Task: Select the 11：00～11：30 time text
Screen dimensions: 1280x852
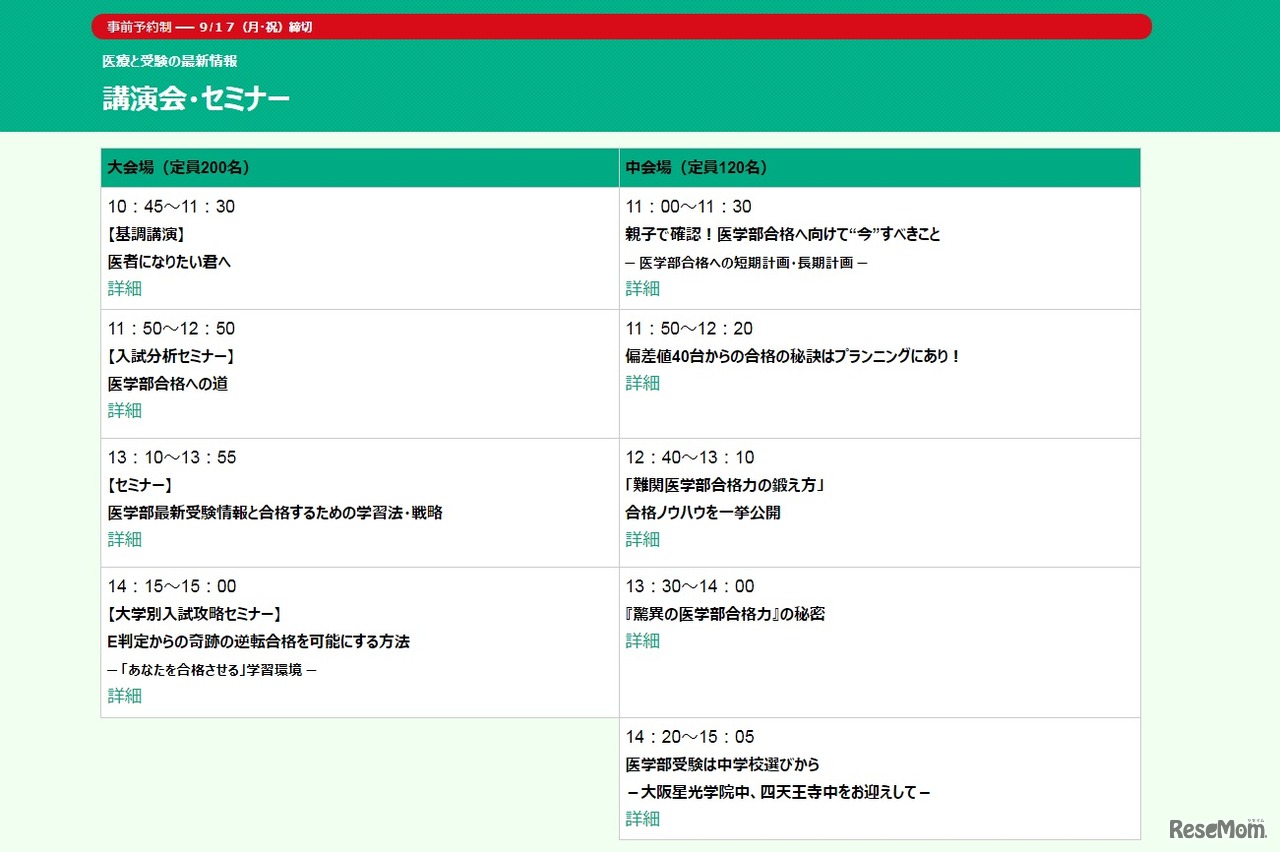Action: pos(689,207)
